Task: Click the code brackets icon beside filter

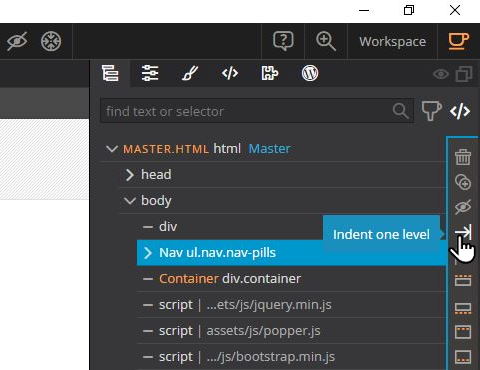Action: pos(460,111)
